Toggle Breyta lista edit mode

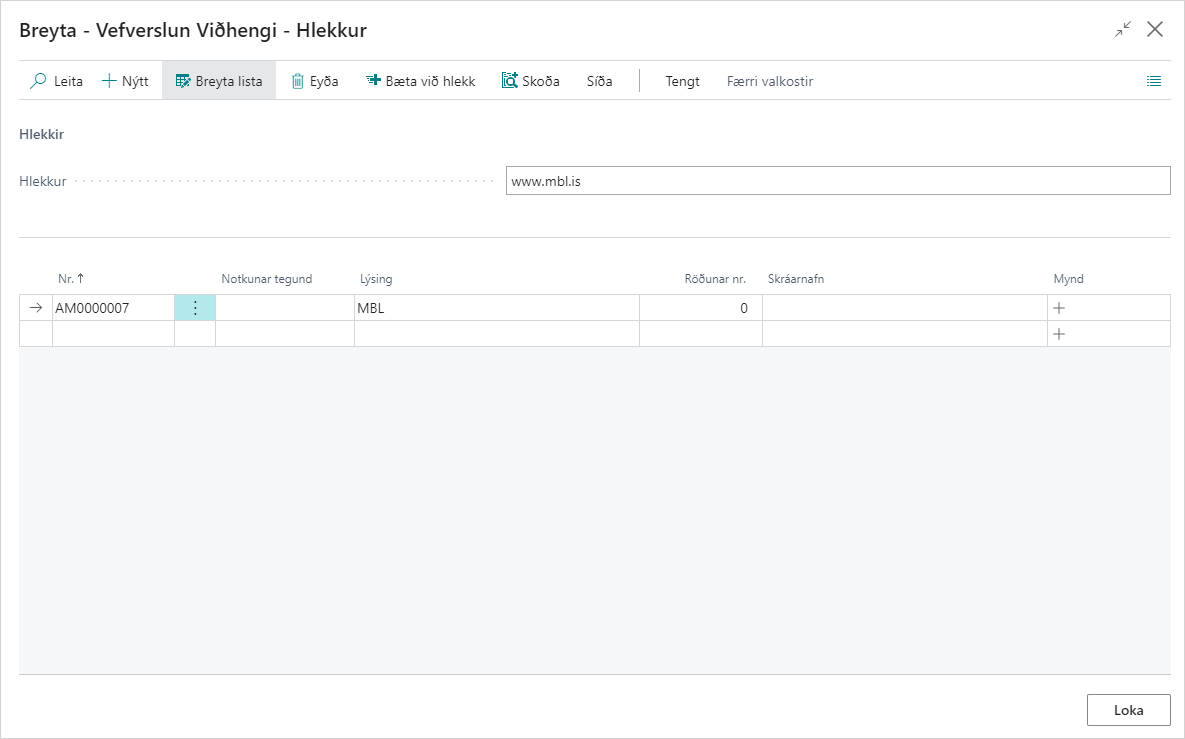[x=219, y=81]
